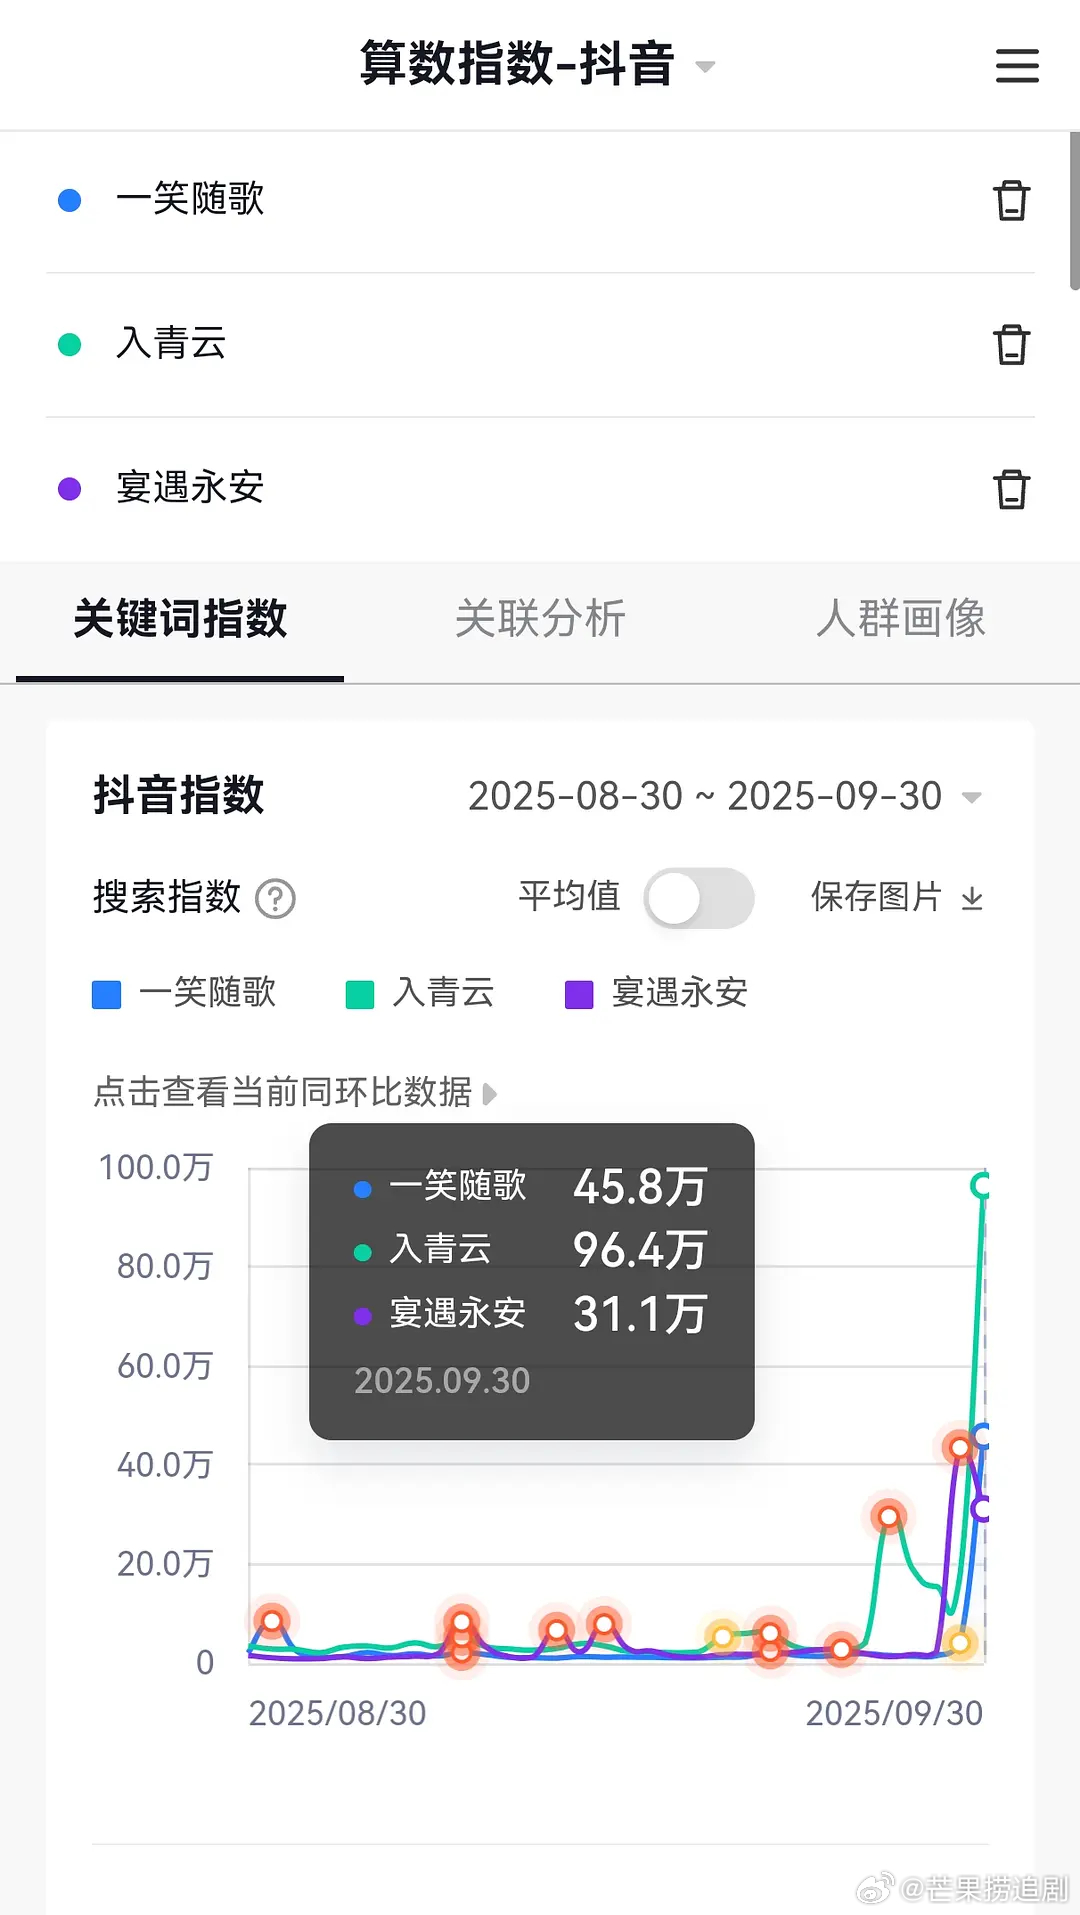
Task: Delete the 一笑随歌 keyword
Action: coord(1011,200)
